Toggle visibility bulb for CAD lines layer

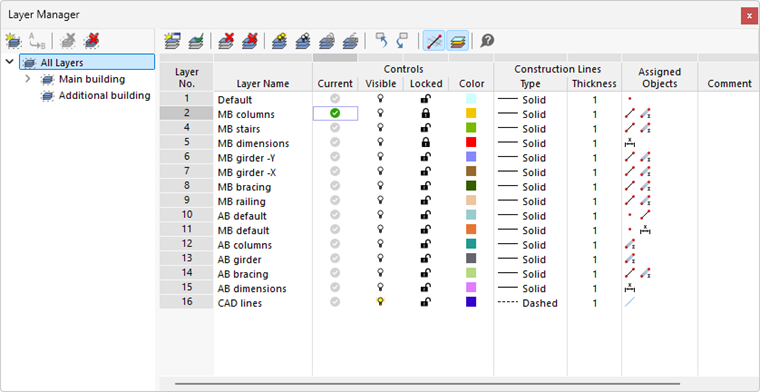tap(380, 302)
